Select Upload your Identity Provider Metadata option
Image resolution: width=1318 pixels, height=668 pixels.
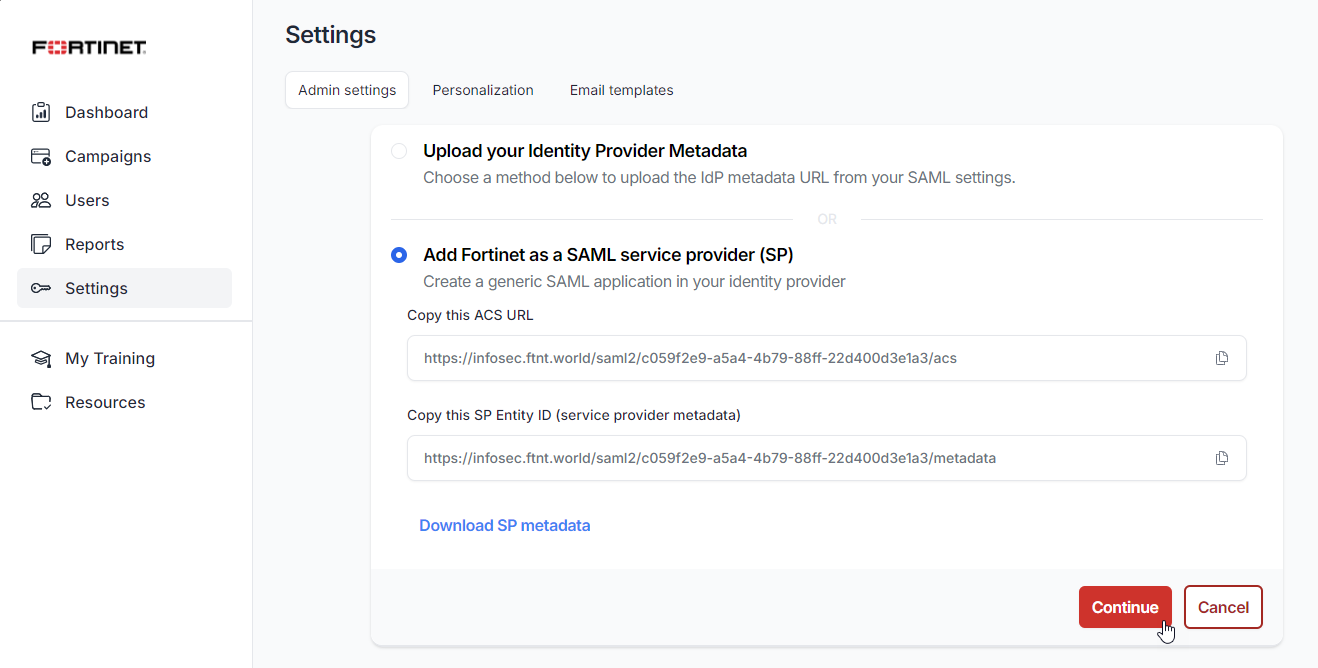pyautogui.click(x=399, y=151)
